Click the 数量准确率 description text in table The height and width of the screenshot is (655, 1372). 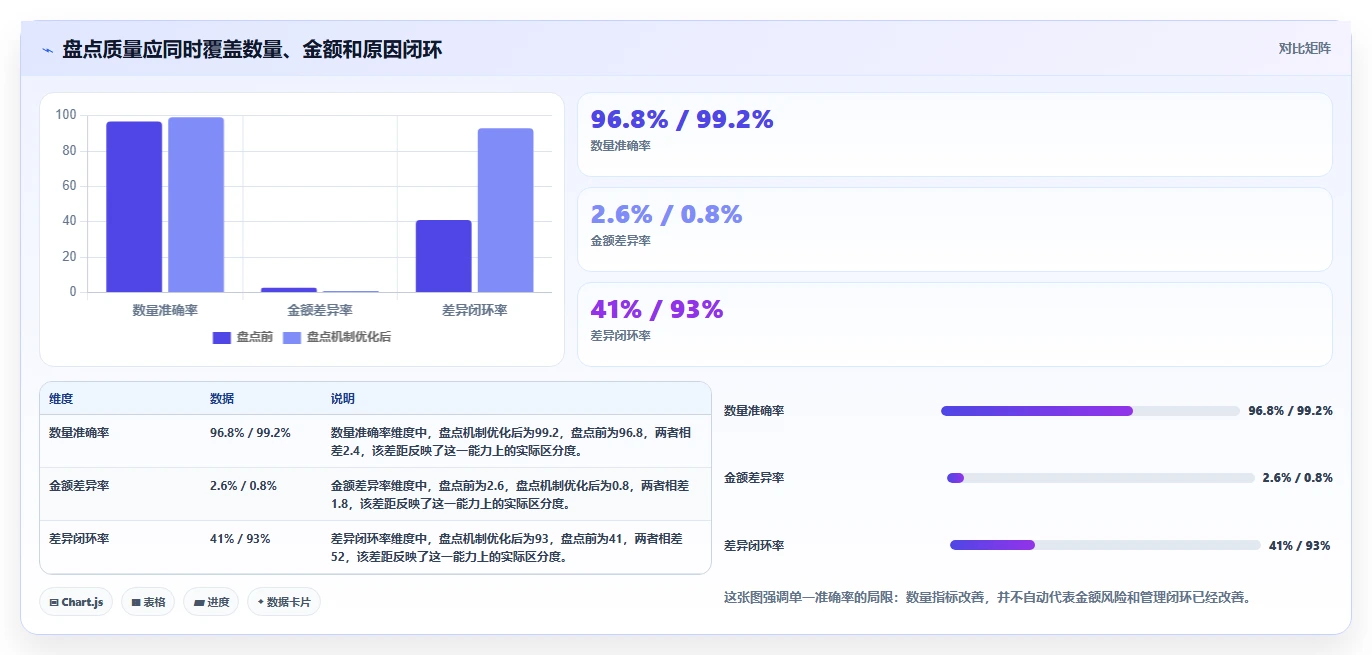(511, 442)
